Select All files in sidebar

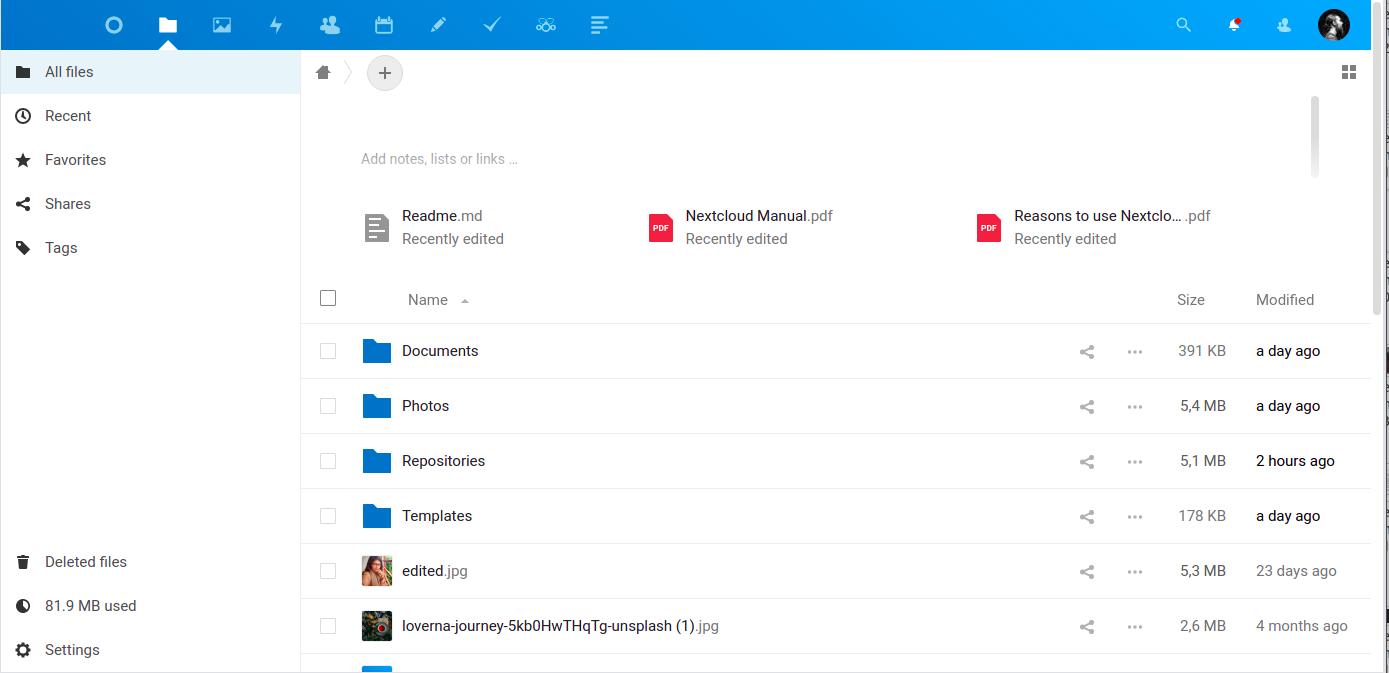(x=150, y=72)
